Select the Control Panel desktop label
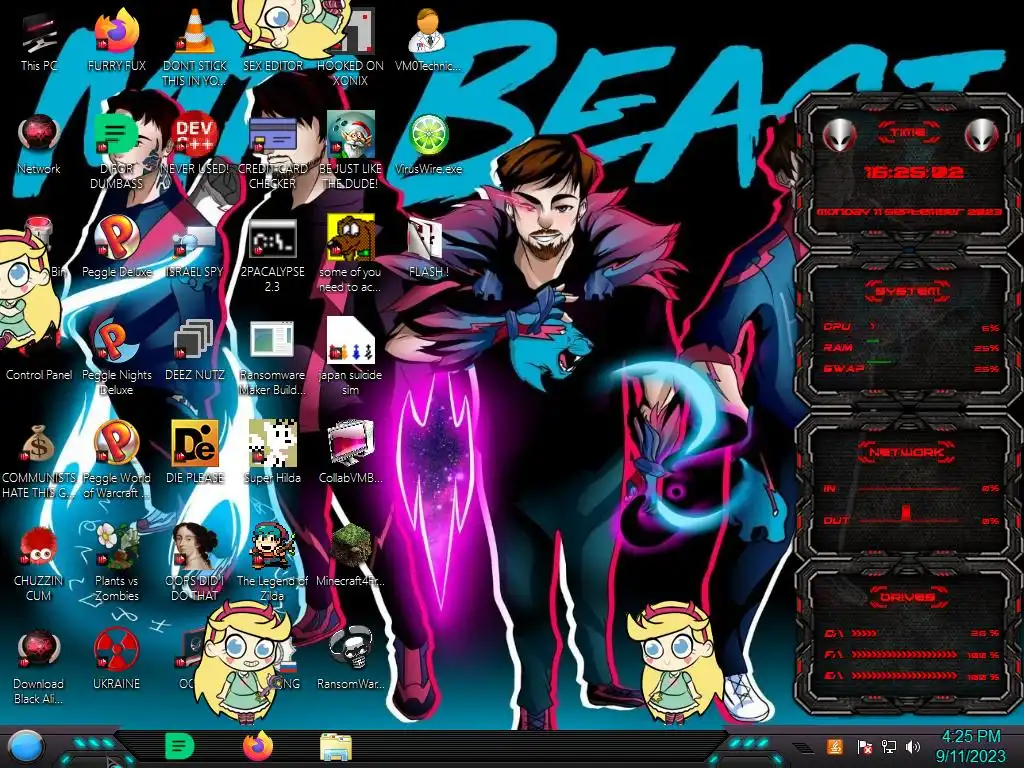Viewport: 1024px width, 768px height. coord(39,375)
